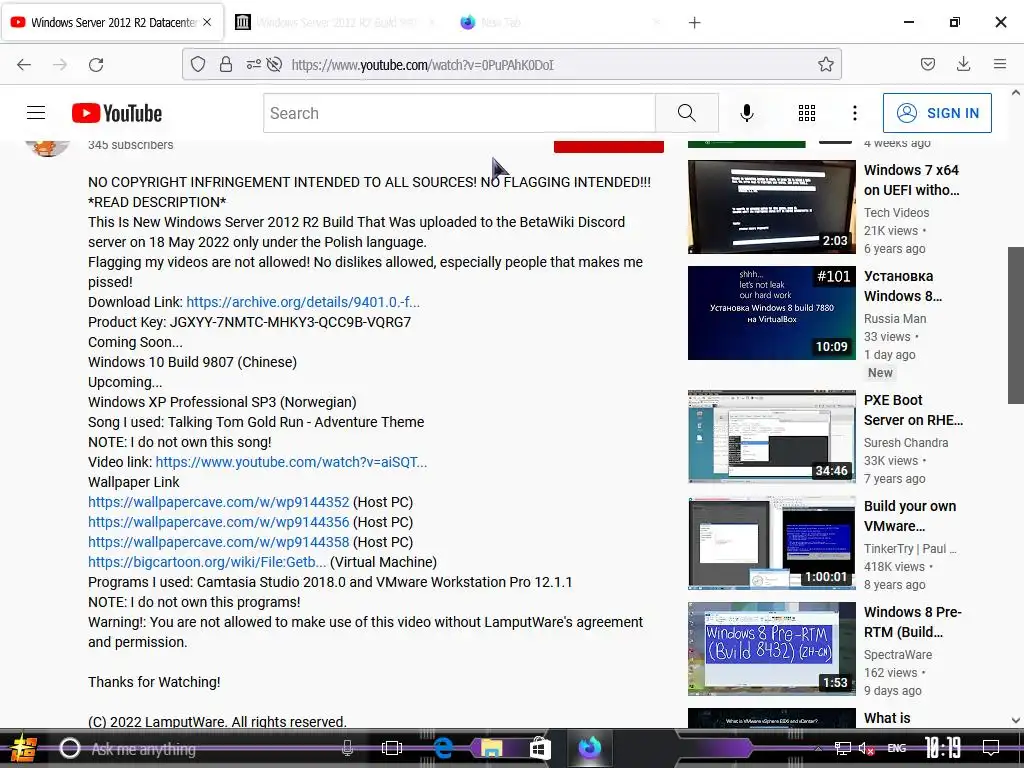Open the bigcartoon.org wiki link

(x=207, y=562)
